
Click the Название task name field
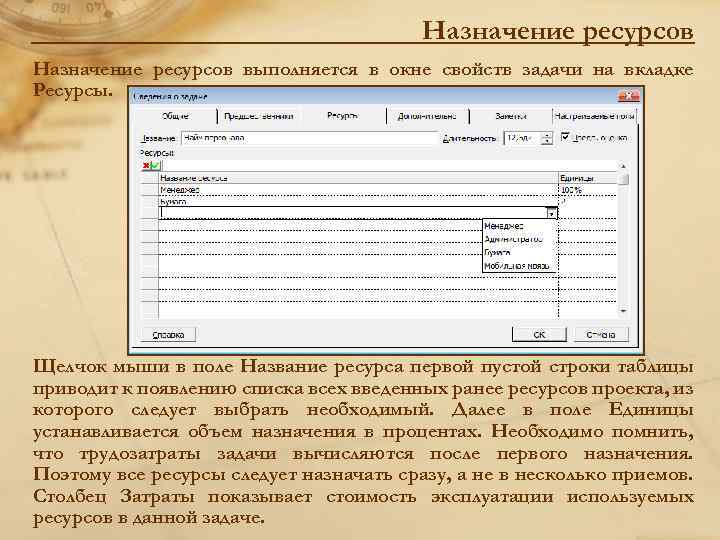coord(309,138)
